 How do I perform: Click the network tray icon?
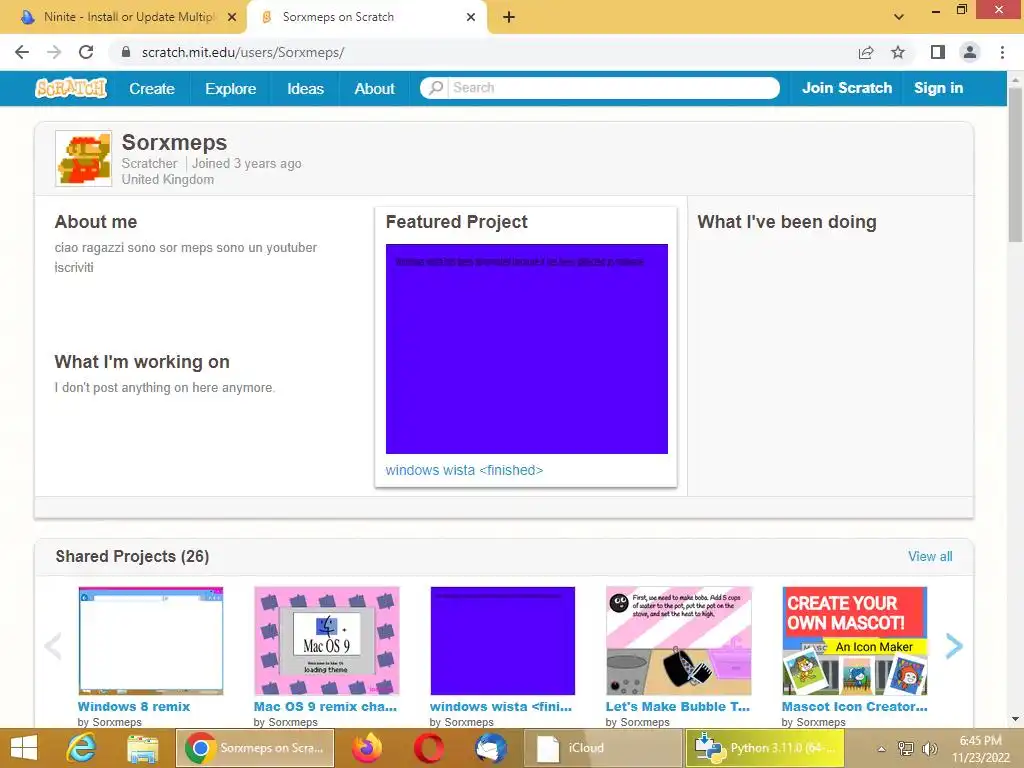(906, 748)
